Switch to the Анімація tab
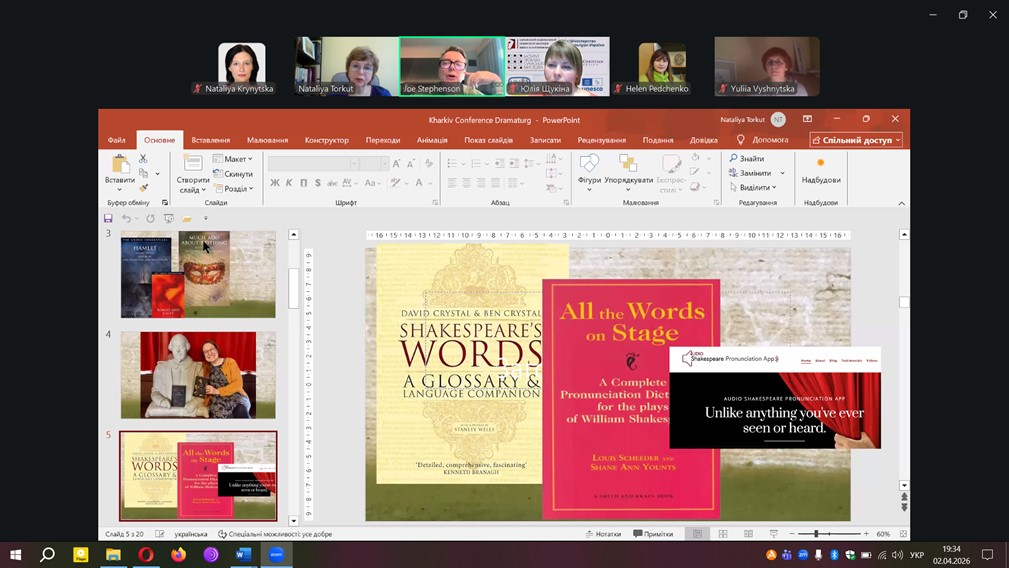 (432, 140)
